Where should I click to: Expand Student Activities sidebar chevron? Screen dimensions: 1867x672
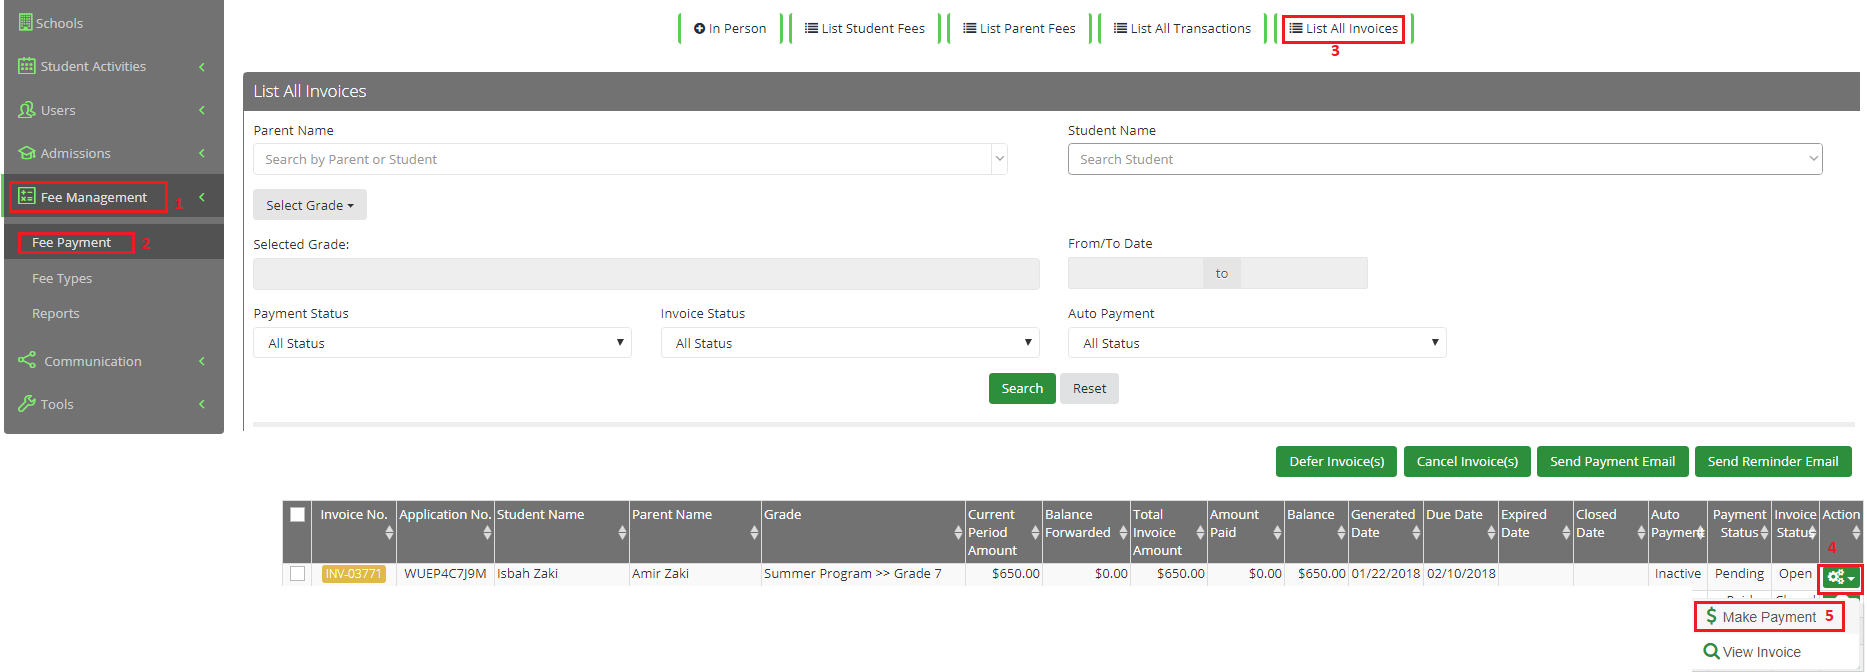202,66
